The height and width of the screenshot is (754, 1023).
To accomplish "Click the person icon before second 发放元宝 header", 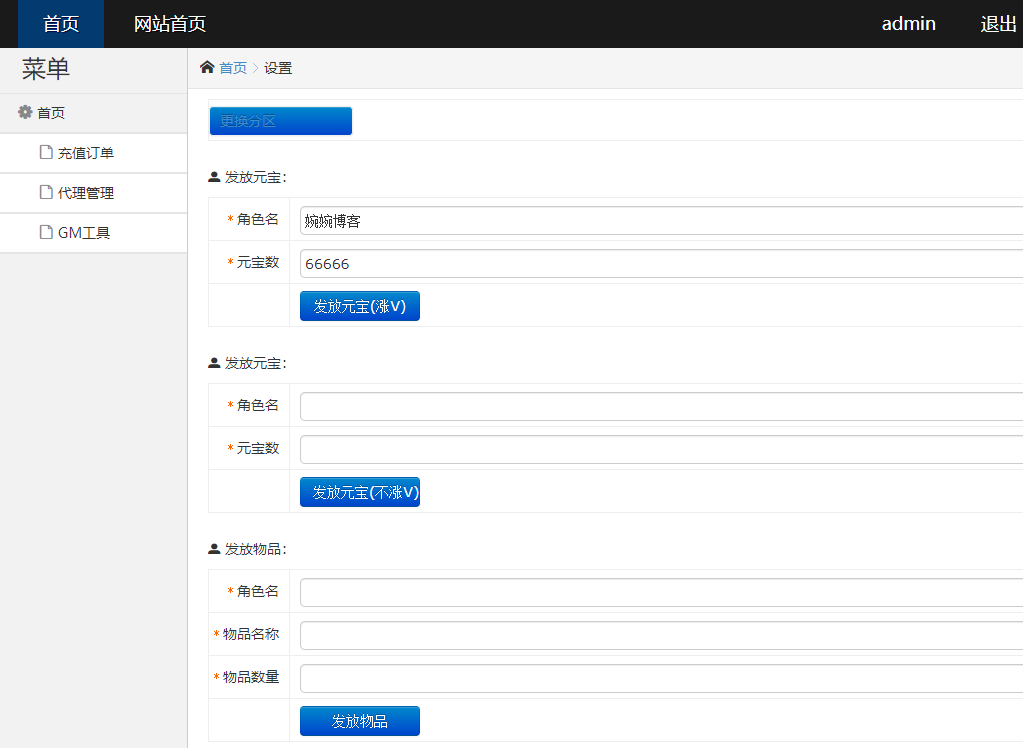I will 213,362.
